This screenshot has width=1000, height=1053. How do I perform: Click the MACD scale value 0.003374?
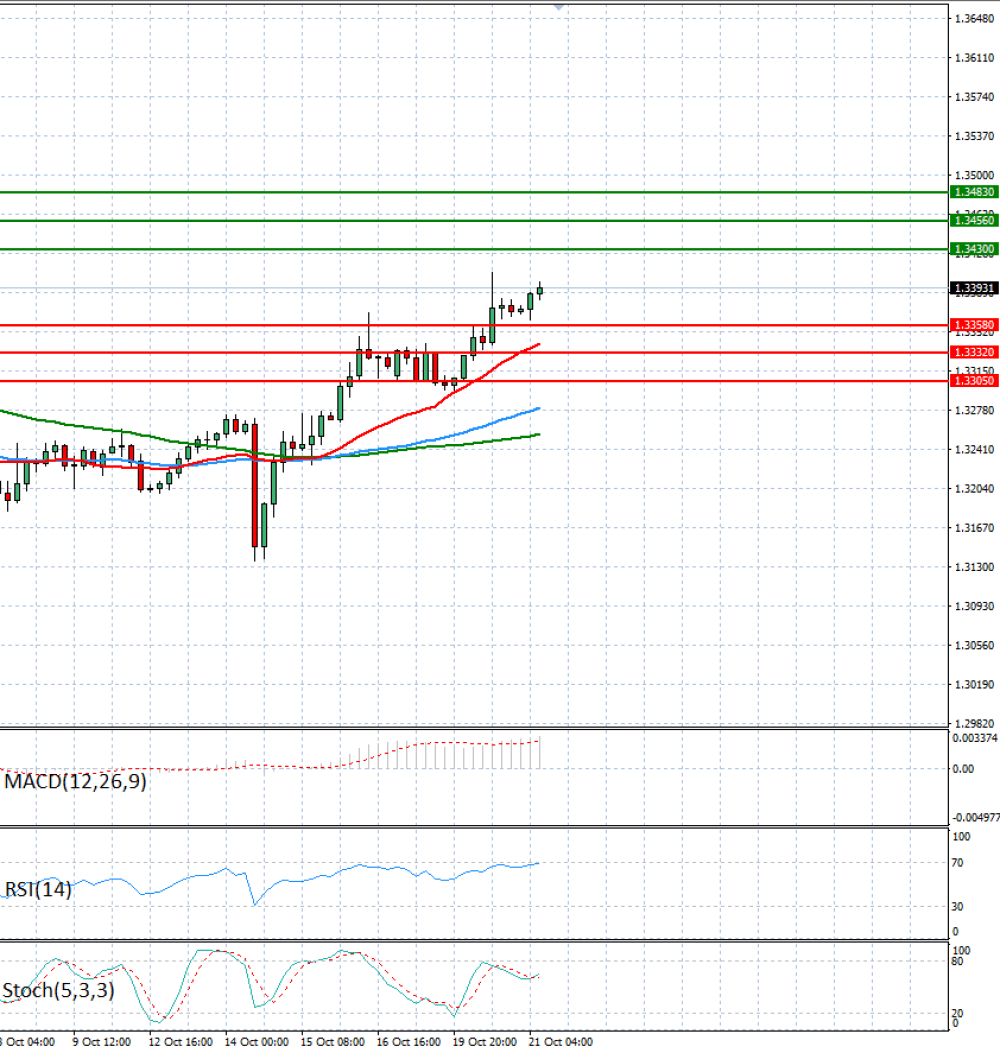tap(975, 738)
